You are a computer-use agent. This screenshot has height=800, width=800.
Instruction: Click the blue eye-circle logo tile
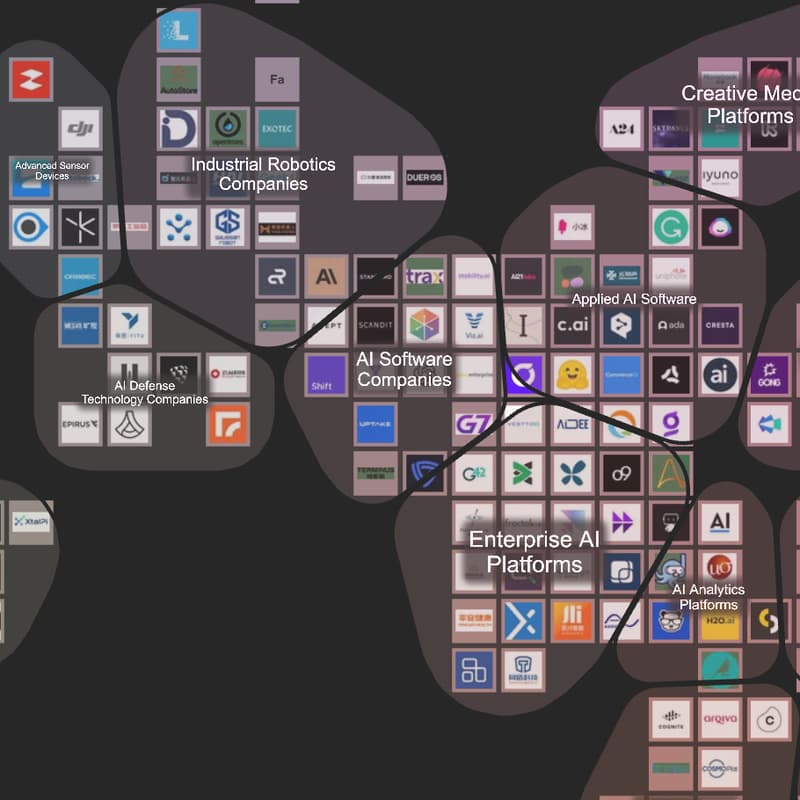tap(31, 227)
